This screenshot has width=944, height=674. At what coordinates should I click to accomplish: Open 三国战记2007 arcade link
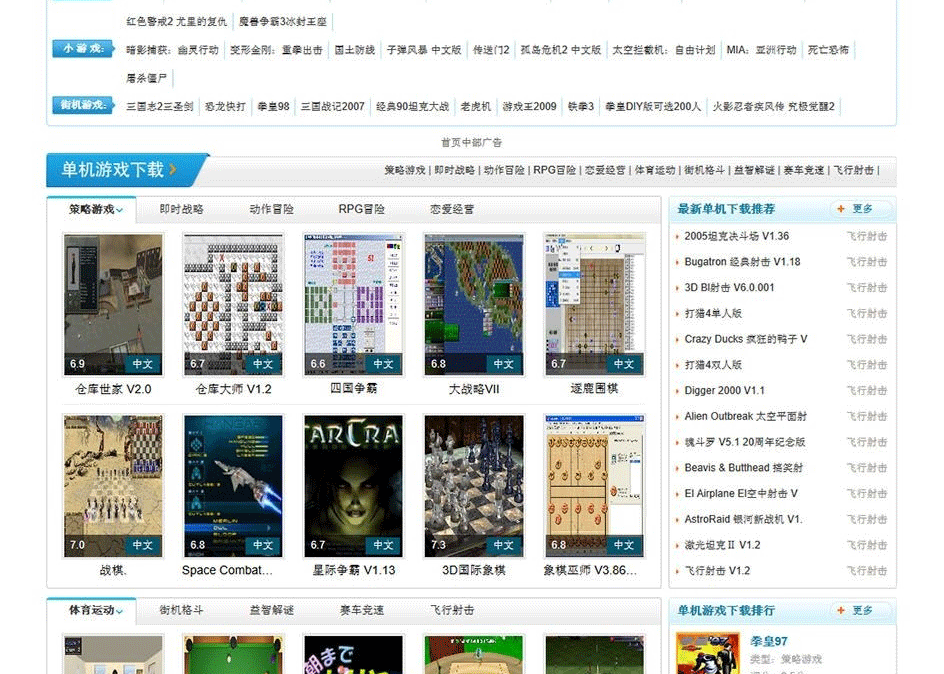[x=333, y=107]
